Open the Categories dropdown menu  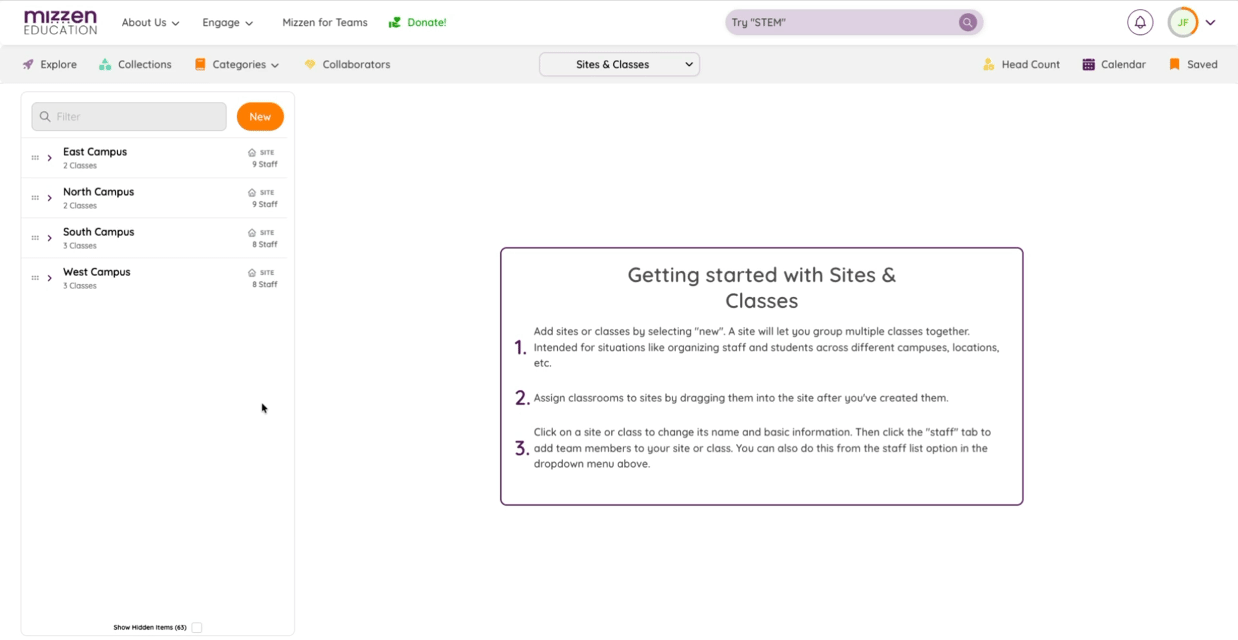tap(237, 65)
